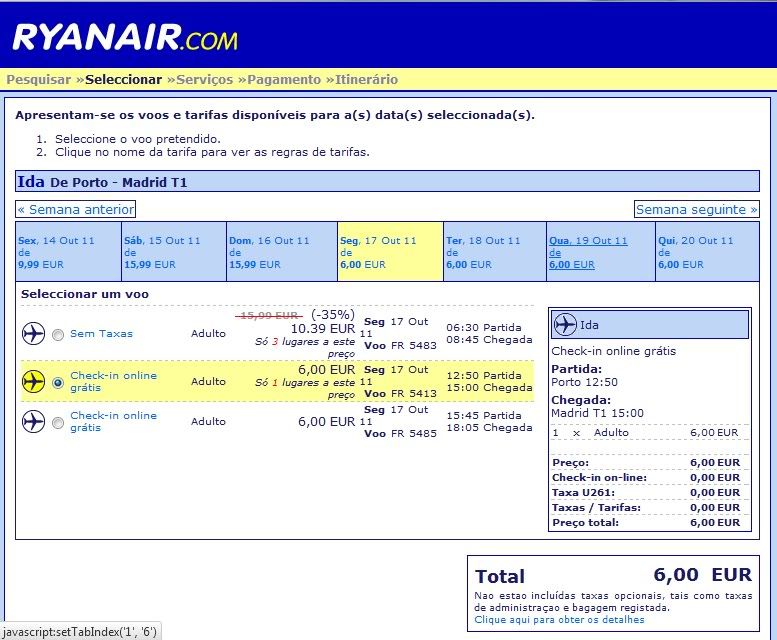Choose Sáb, 15 Out 11 date tab

click(x=174, y=252)
